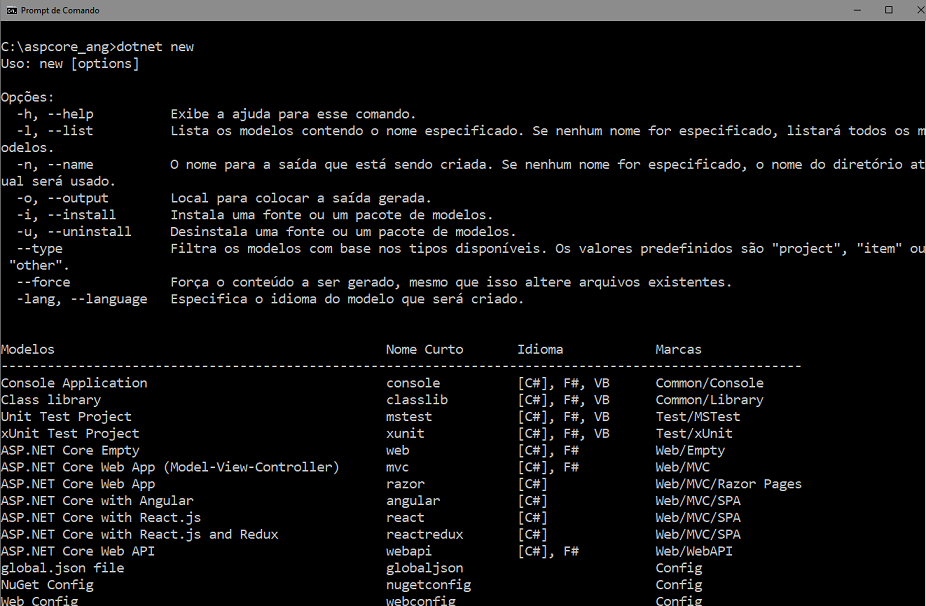
Task: Click the 'Common/Console' tag
Action: coord(709,383)
